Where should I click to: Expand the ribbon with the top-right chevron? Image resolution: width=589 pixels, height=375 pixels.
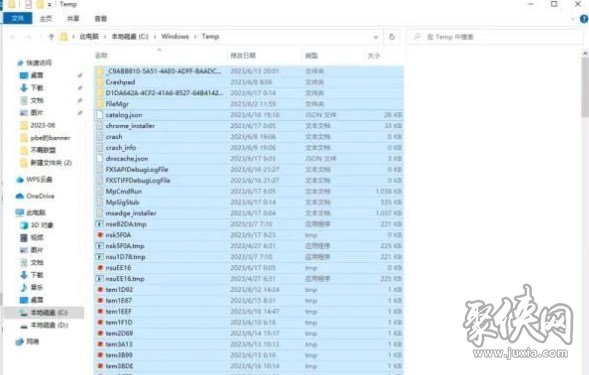tap(573, 19)
